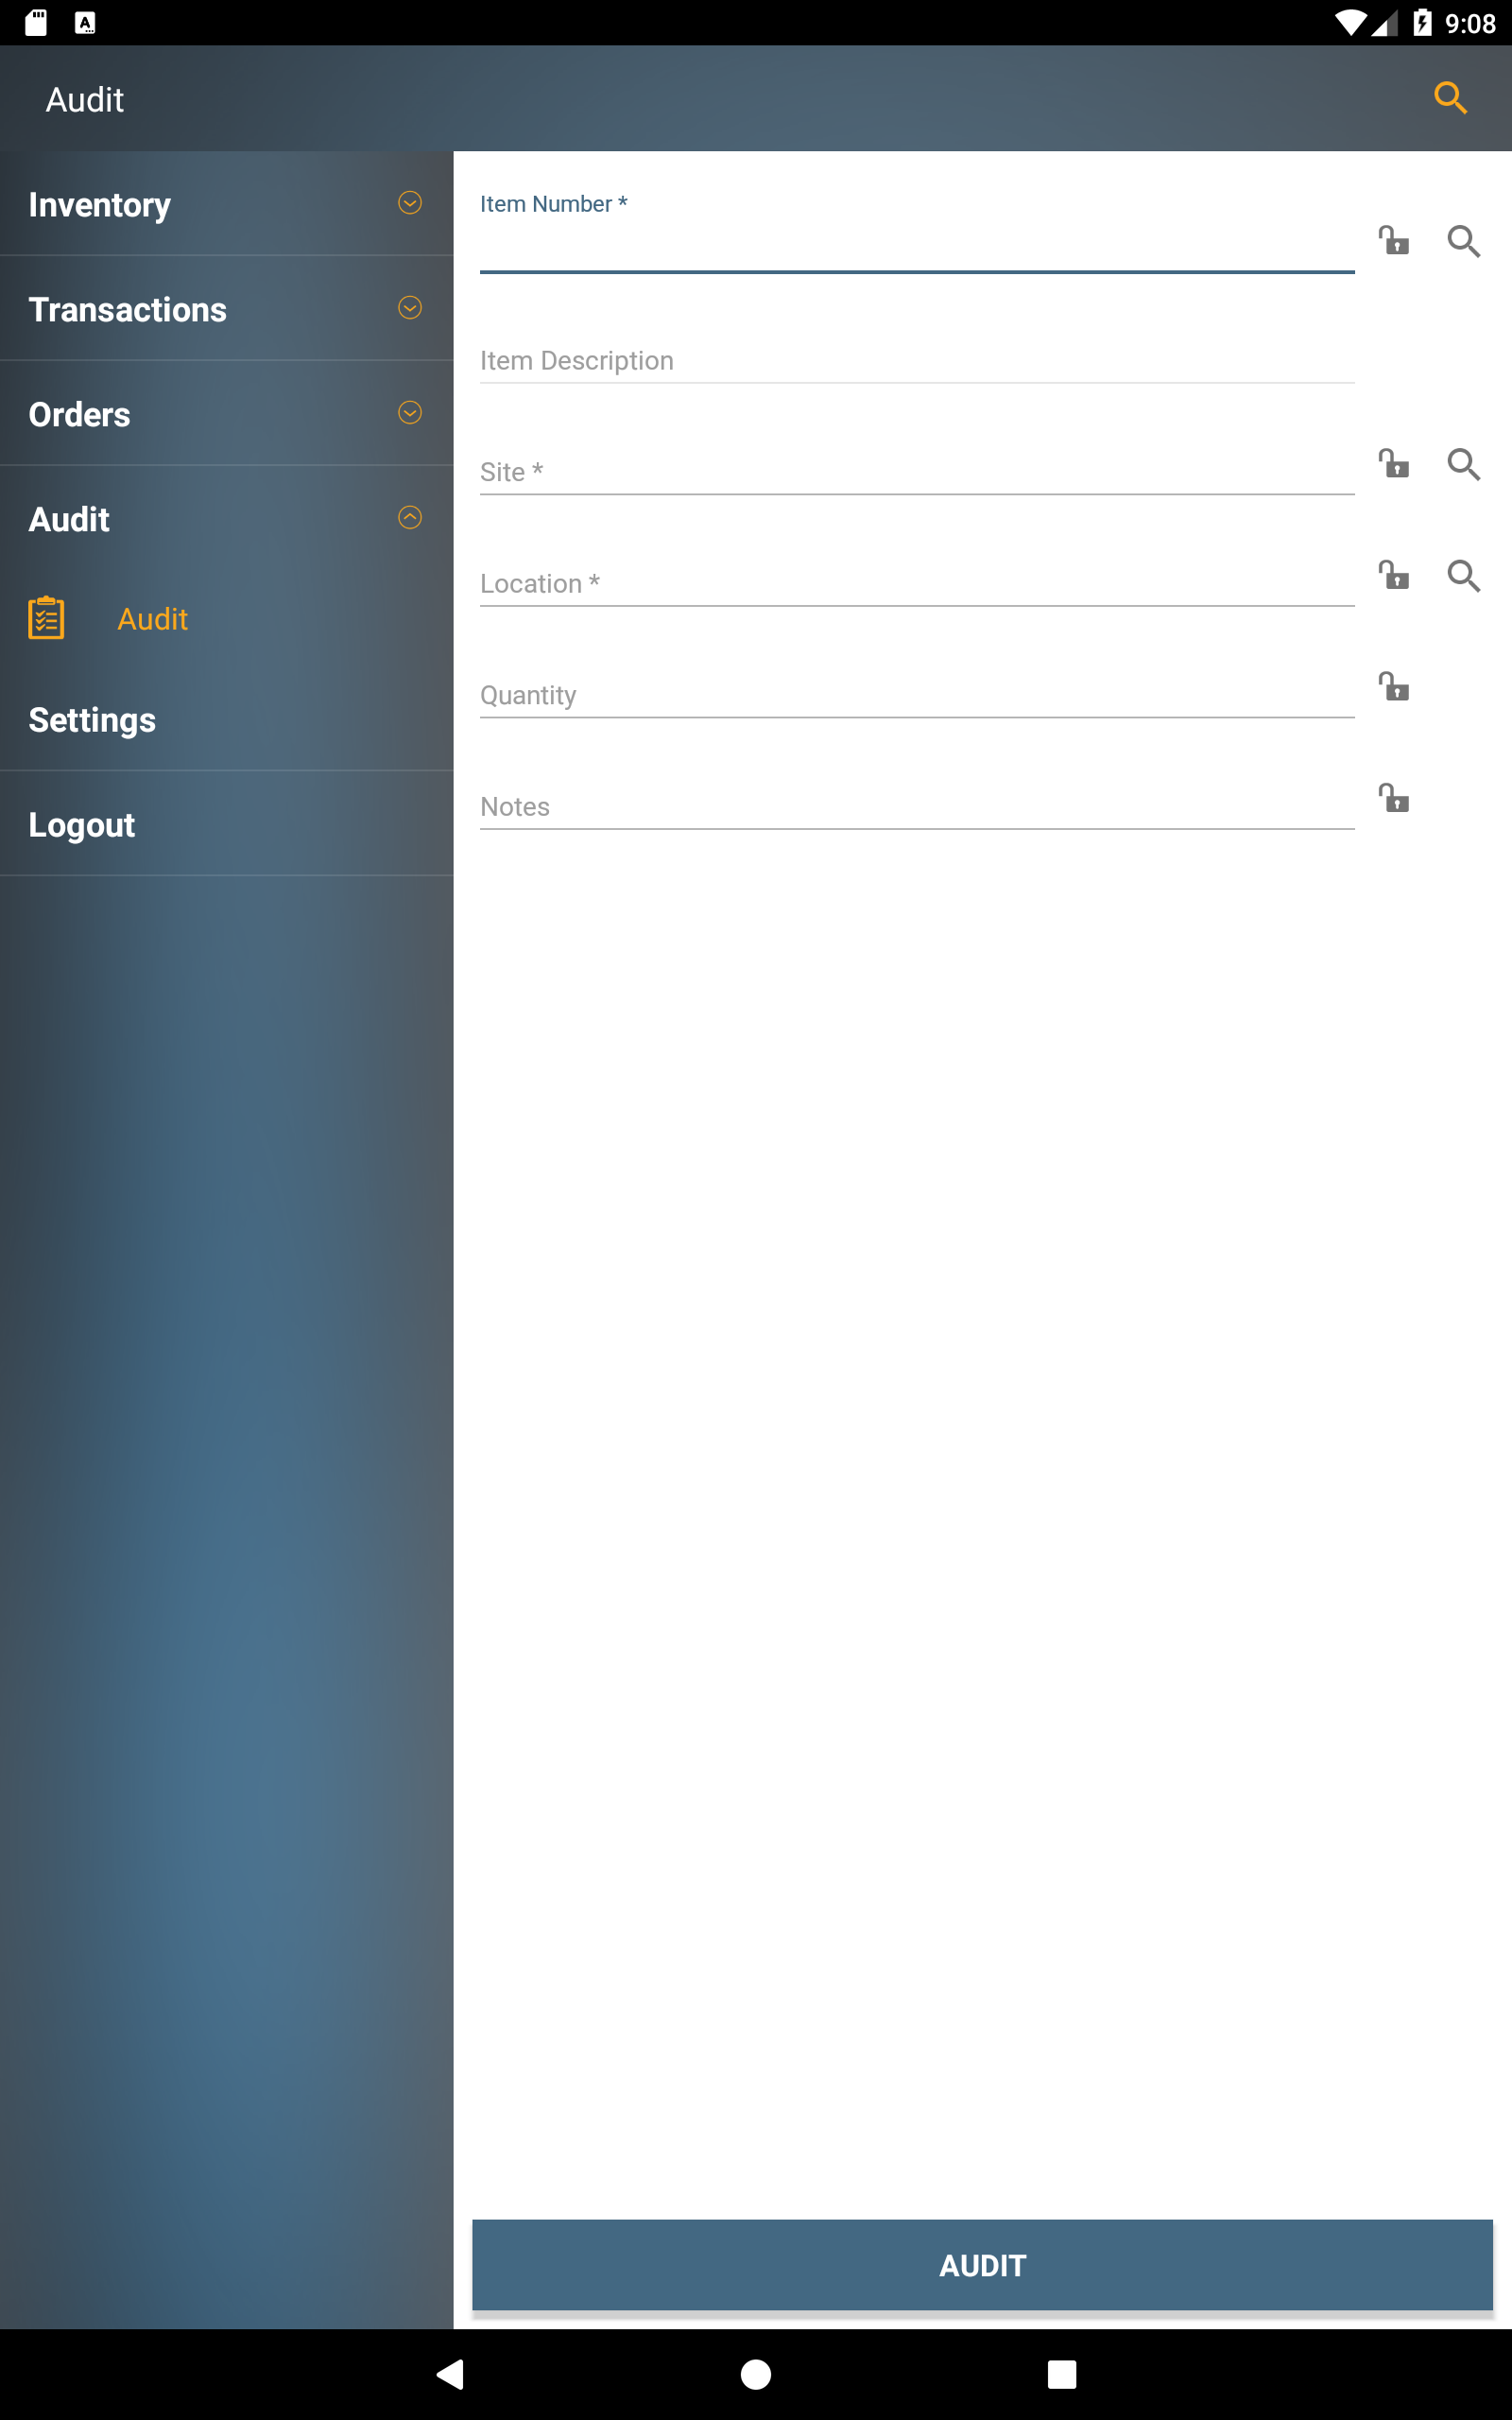Open Settings from the sidebar

[226, 719]
